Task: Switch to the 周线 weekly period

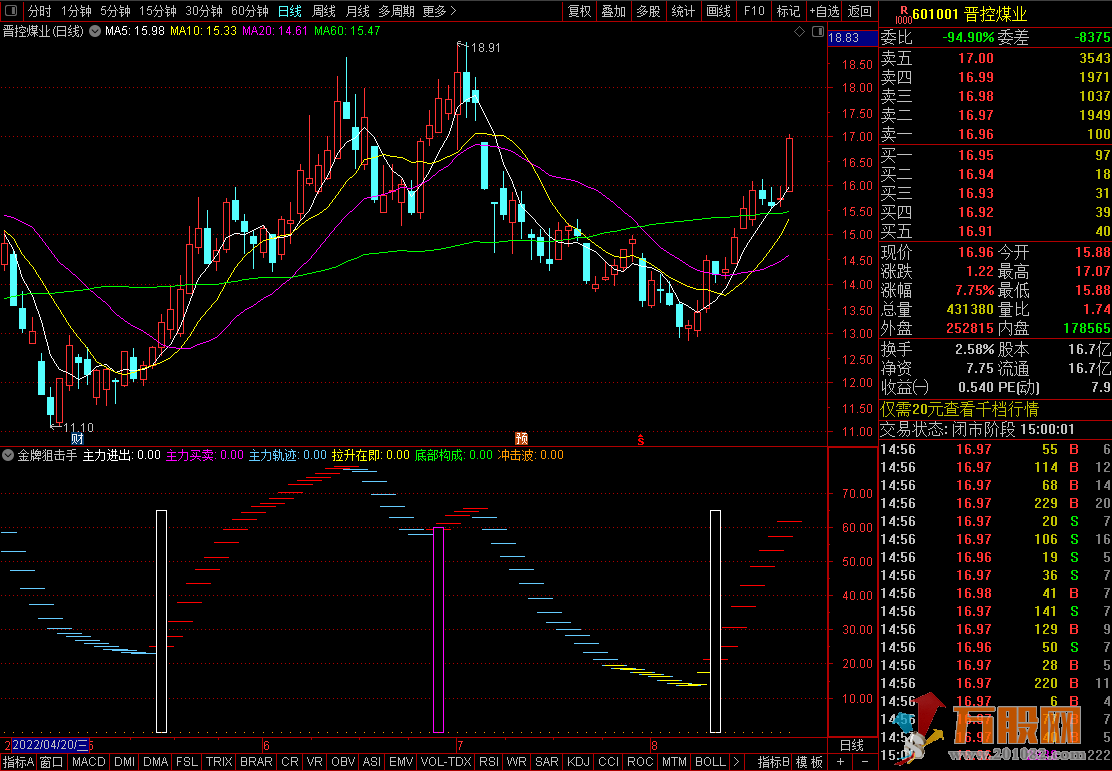Action: [x=324, y=11]
